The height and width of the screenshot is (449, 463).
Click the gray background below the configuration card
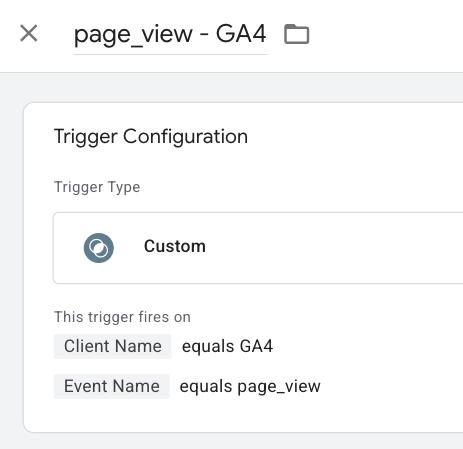click(233, 441)
